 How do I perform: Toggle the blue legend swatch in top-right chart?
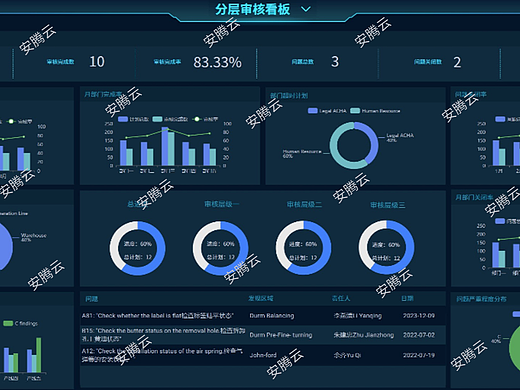click(500, 119)
